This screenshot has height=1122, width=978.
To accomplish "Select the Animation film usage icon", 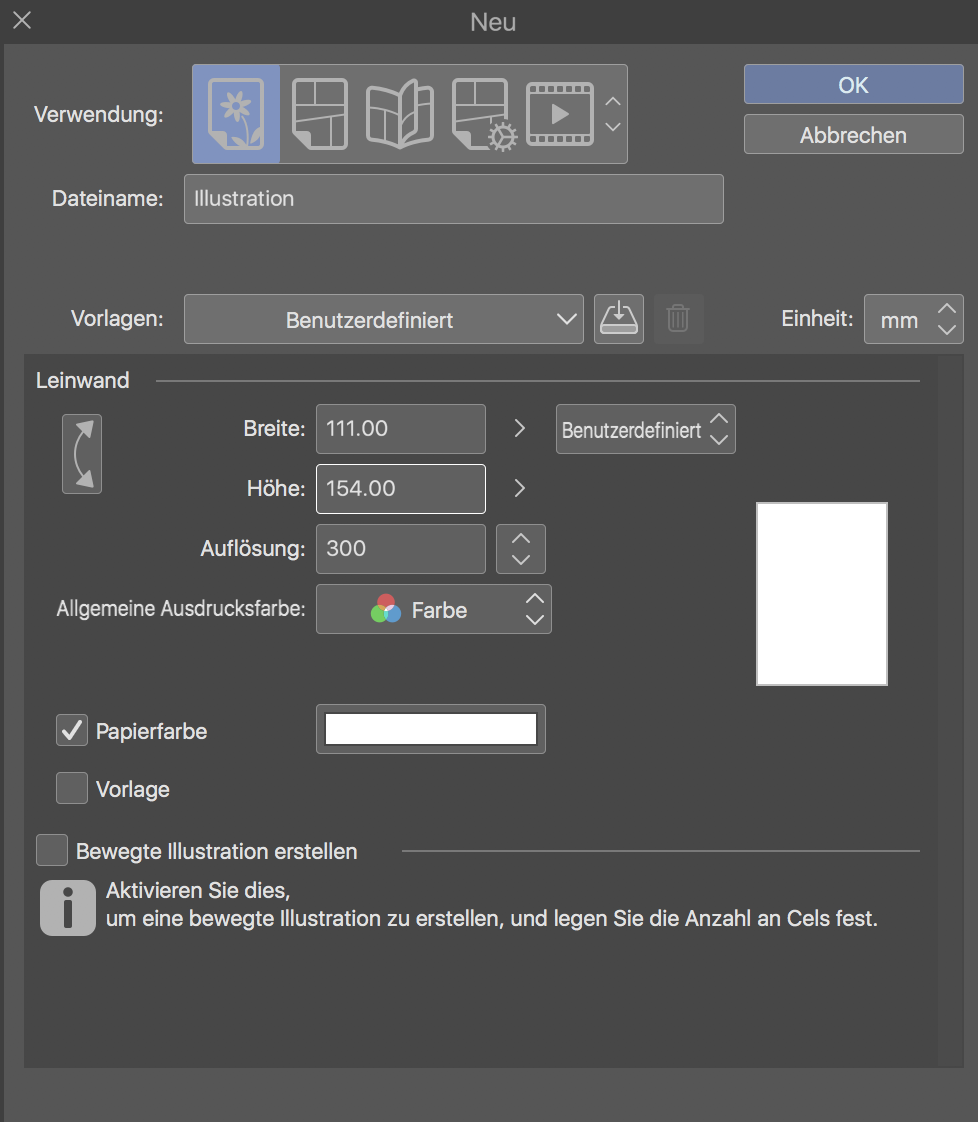I will 560,114.
